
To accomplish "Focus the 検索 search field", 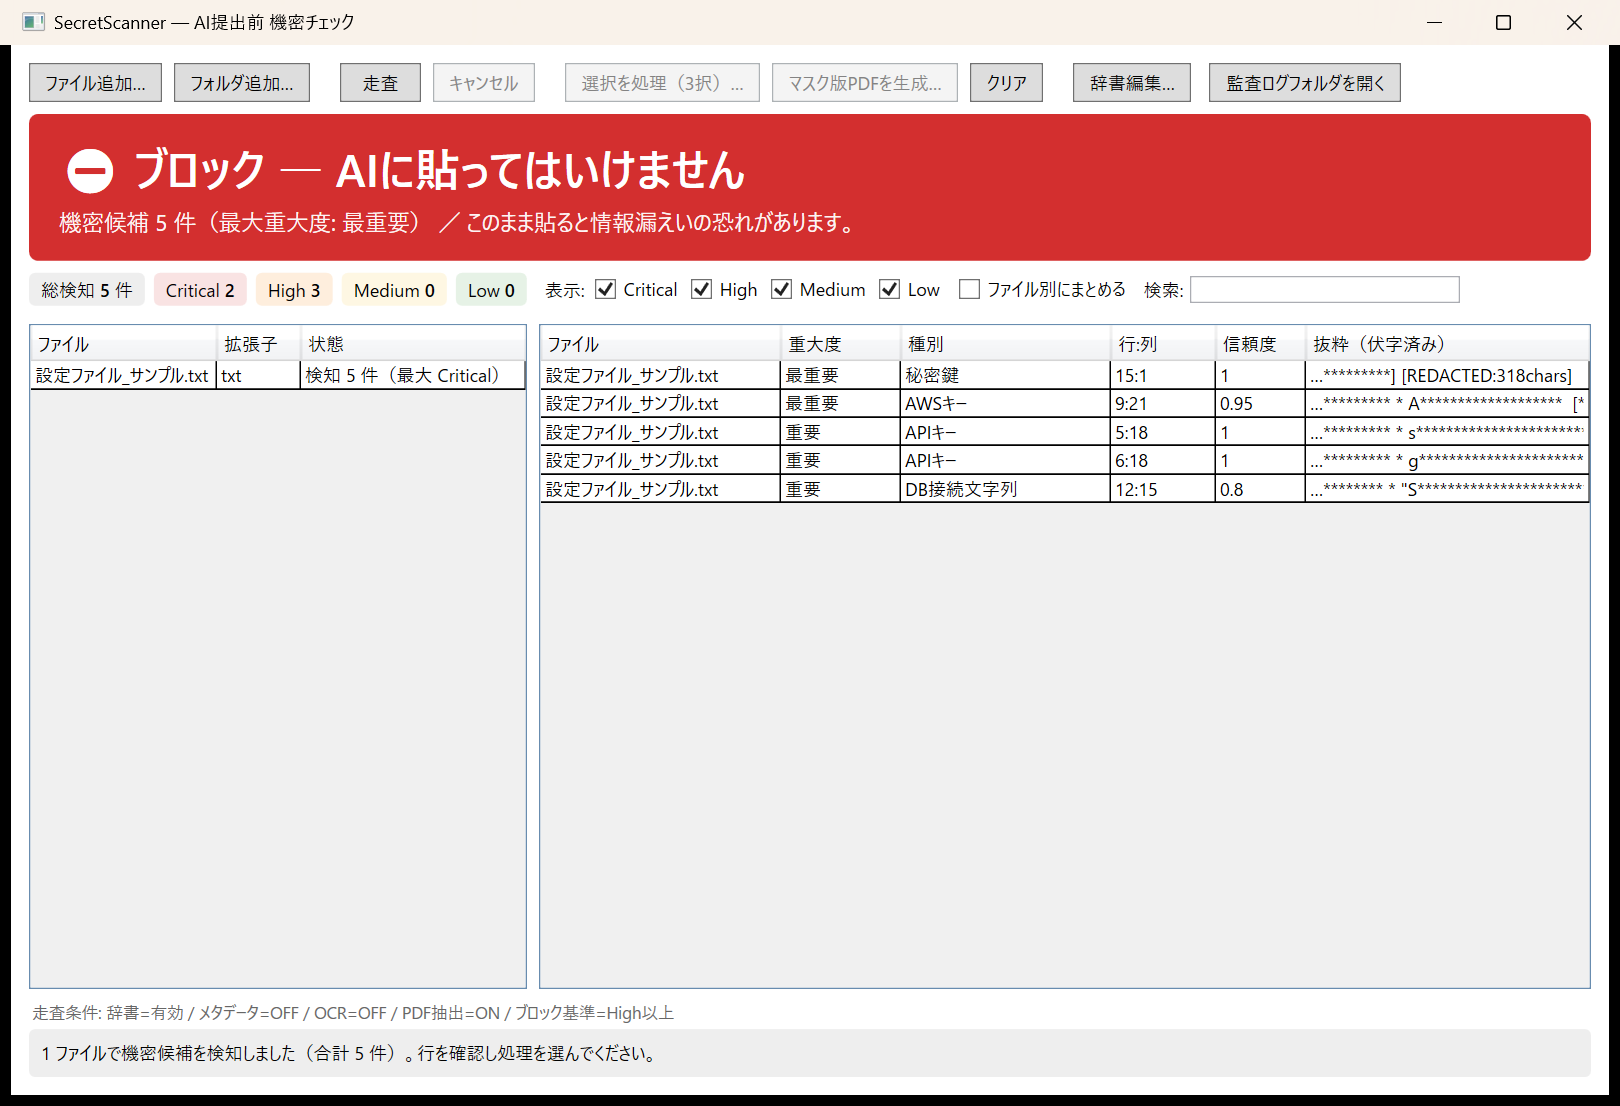I will click(1325, 290).
